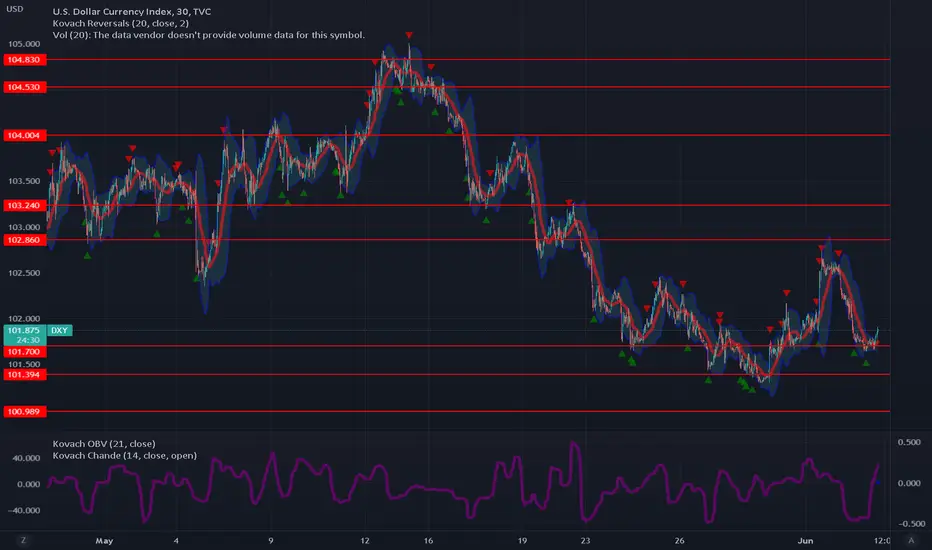Click the 103.240 price level label
This screenshot has width=932, height=550.
pos(24,206)
